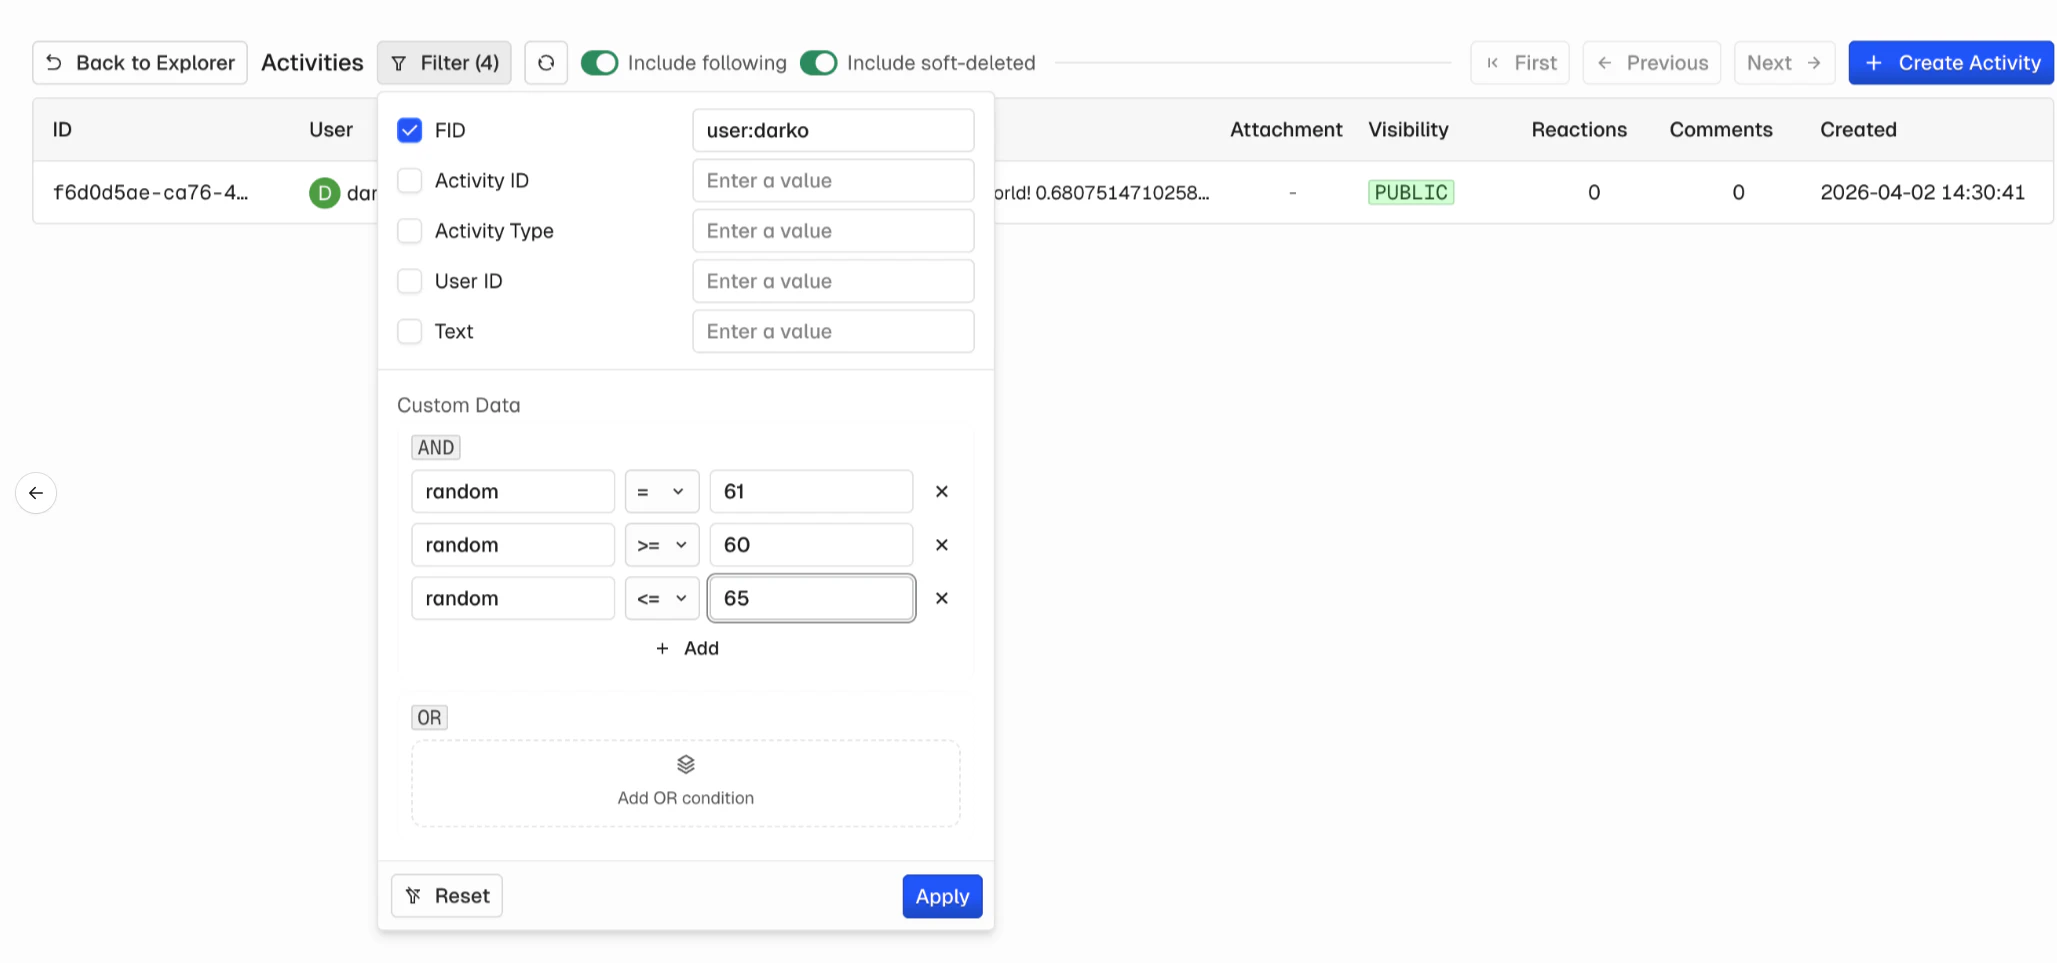
Task: Open the Filter (4) panel button
Action: (x=444, y=63)
